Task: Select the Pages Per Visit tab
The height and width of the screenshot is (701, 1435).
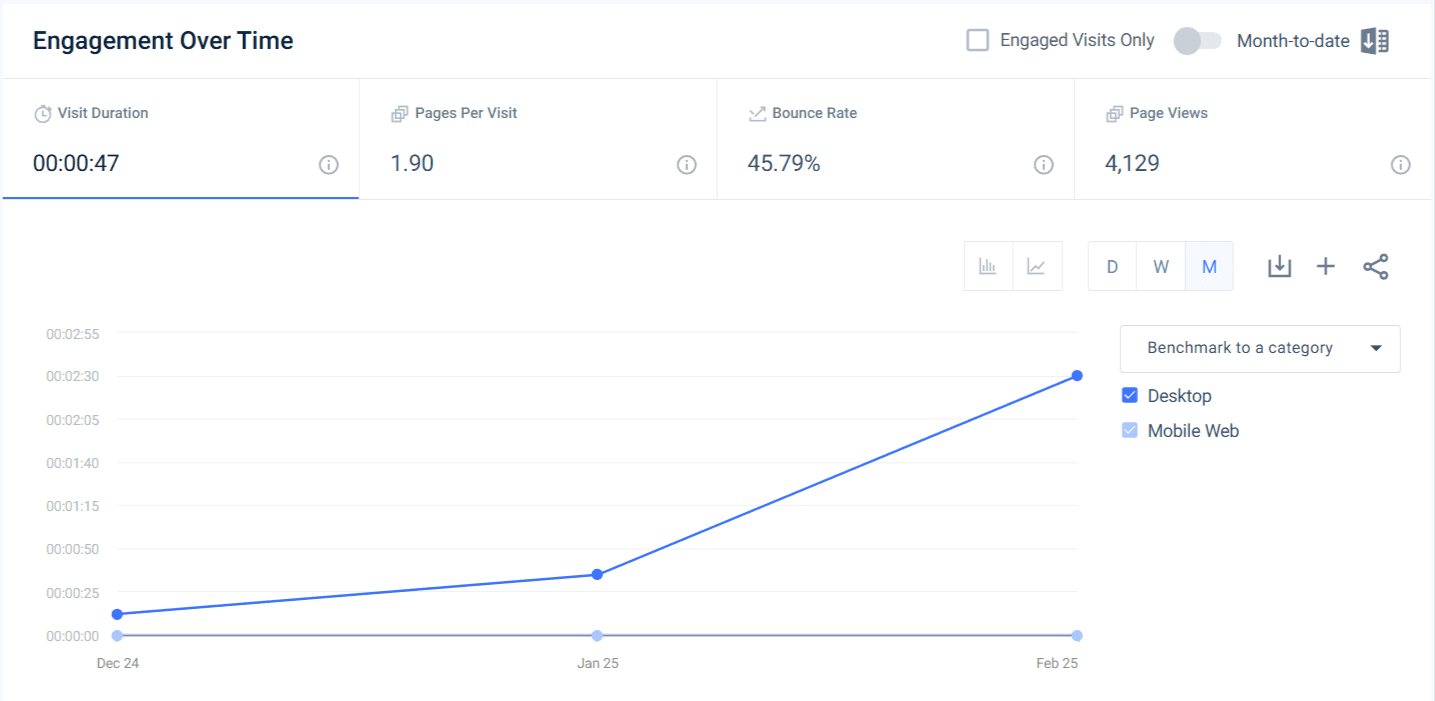Action: coord(538,139)
